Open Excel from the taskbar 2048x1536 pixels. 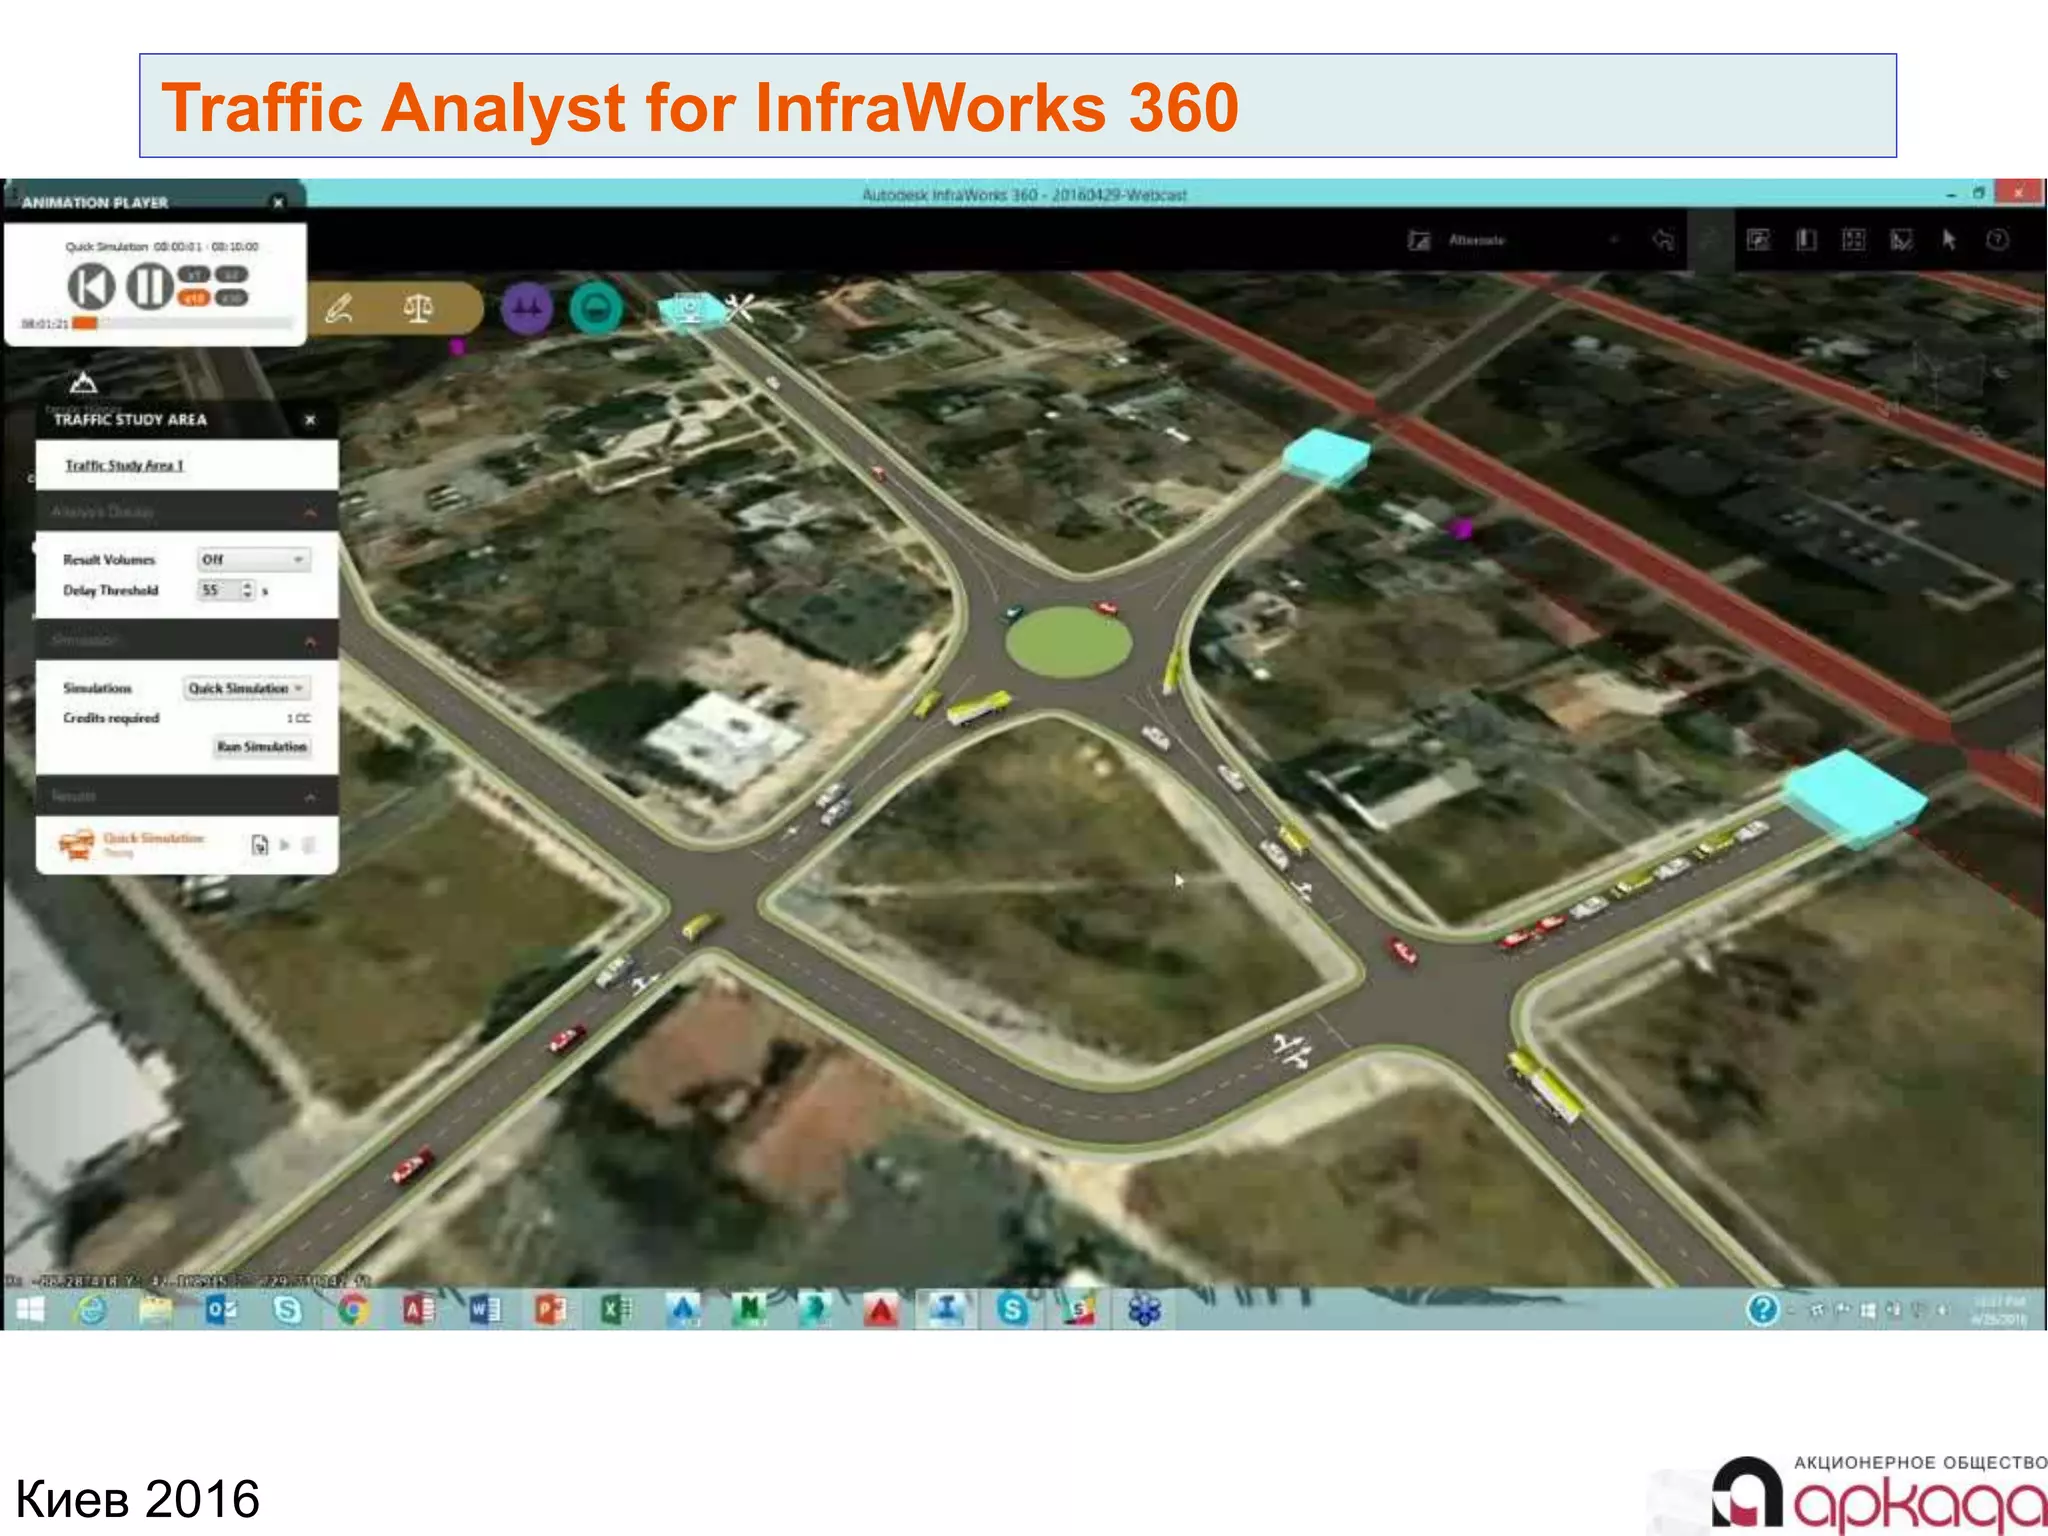point(616,1309)
